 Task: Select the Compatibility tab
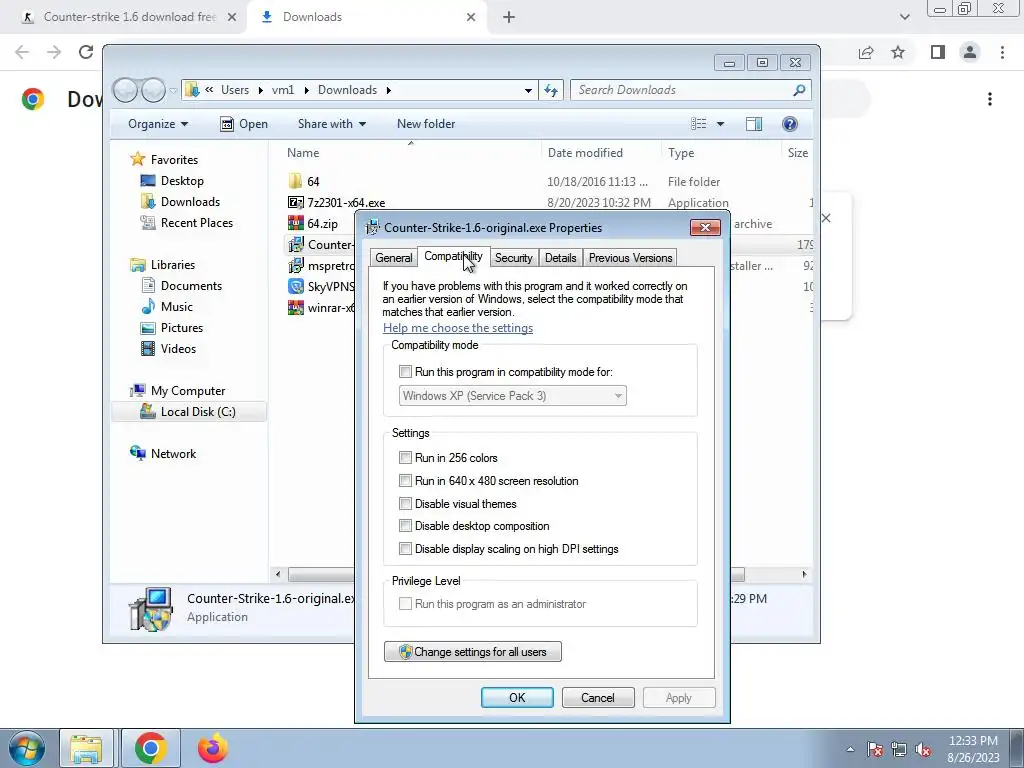pyautogui.click(x=453, y=256)
